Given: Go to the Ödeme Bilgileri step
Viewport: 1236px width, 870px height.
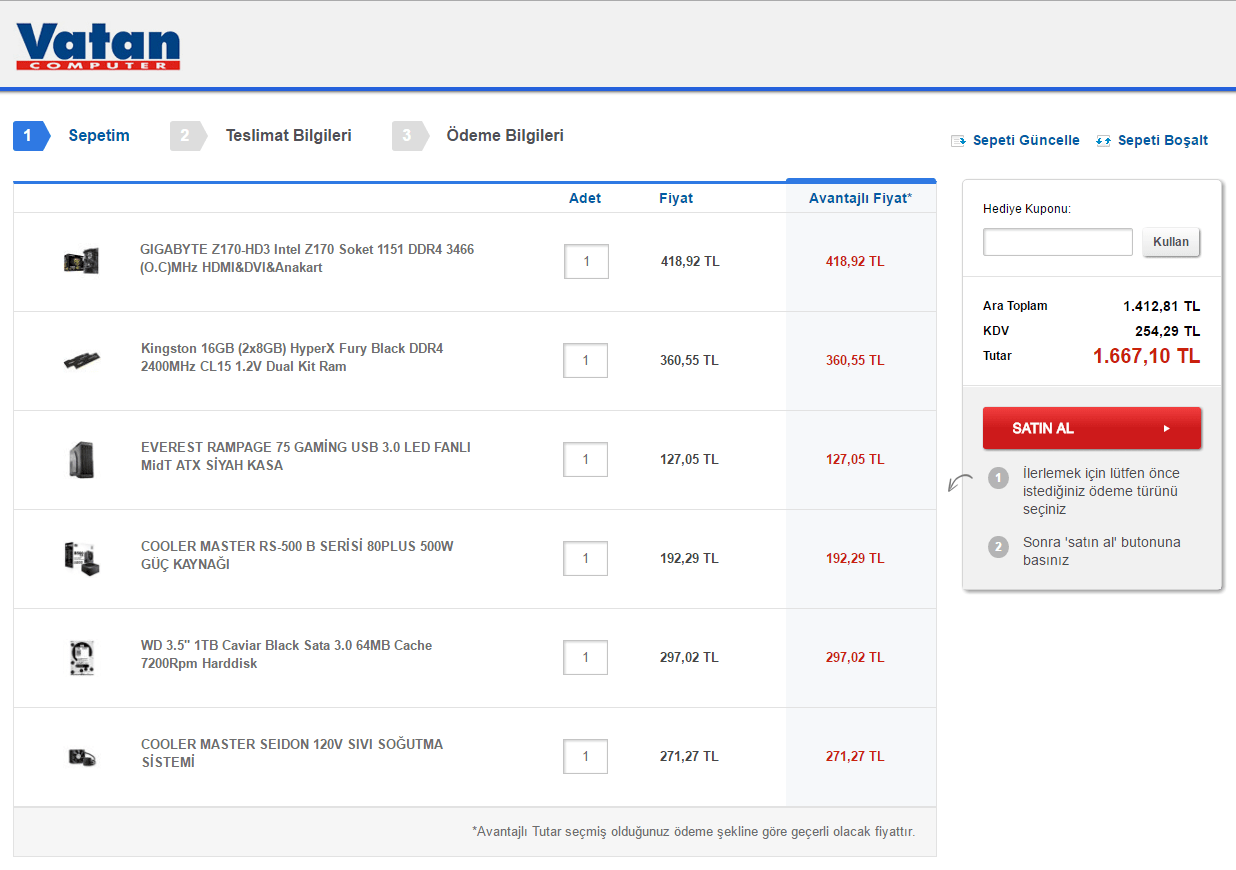Looking at the screenshot, I should point(505,136).
